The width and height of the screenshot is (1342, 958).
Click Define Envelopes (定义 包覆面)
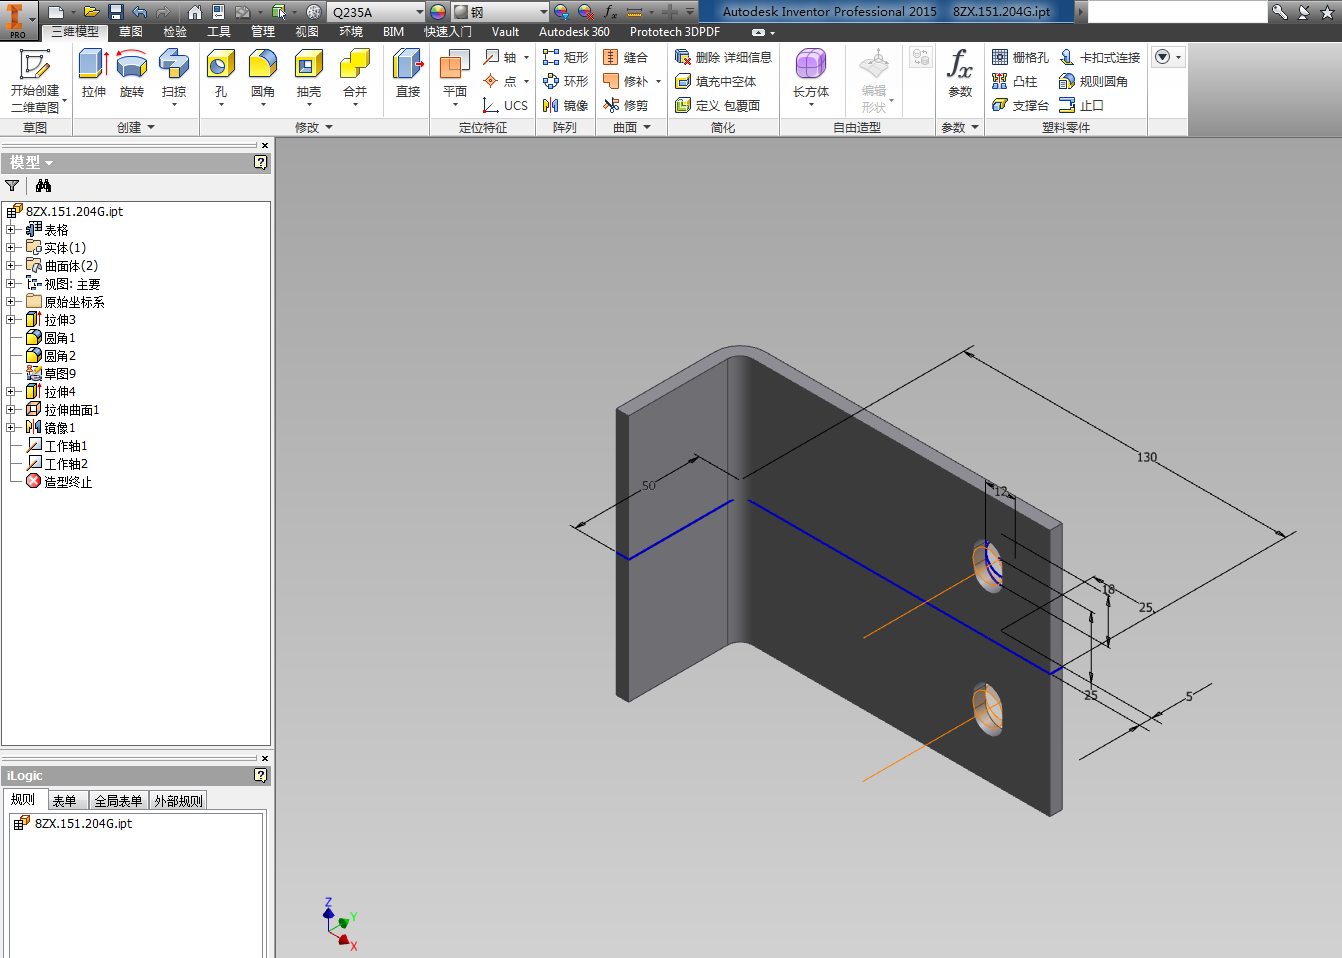tap(717, 105)
